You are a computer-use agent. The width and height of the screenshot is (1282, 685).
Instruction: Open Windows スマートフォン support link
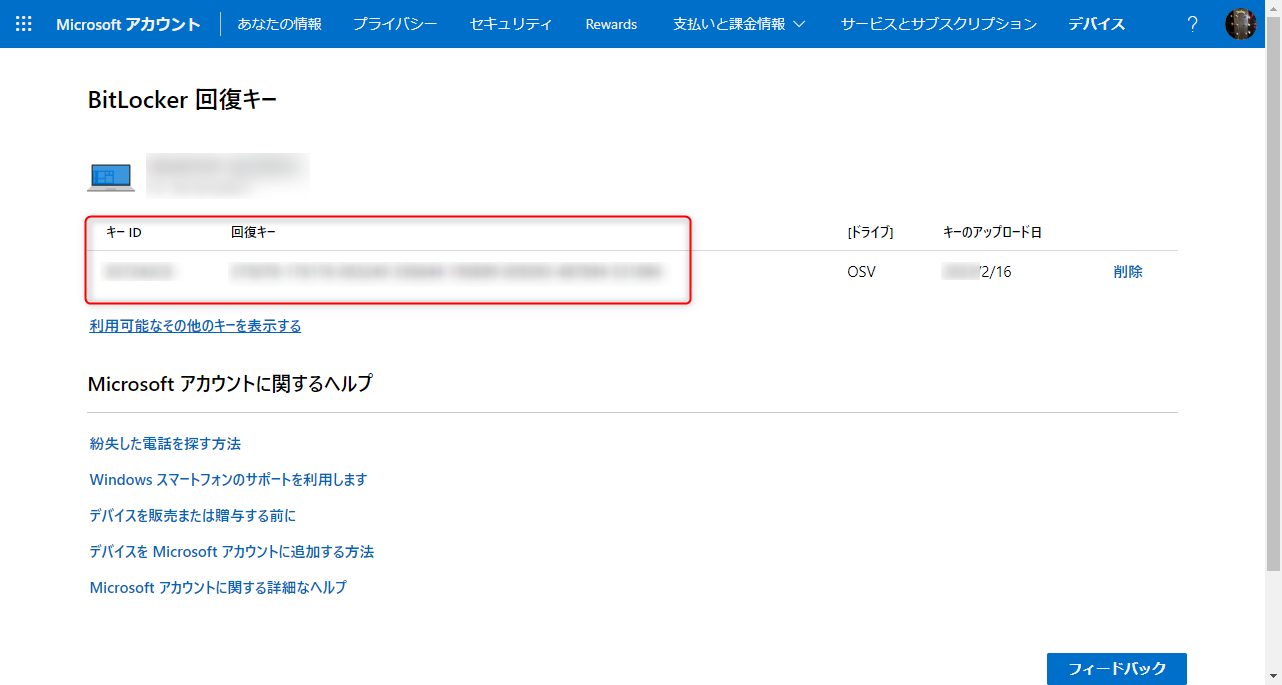[228, 479]
